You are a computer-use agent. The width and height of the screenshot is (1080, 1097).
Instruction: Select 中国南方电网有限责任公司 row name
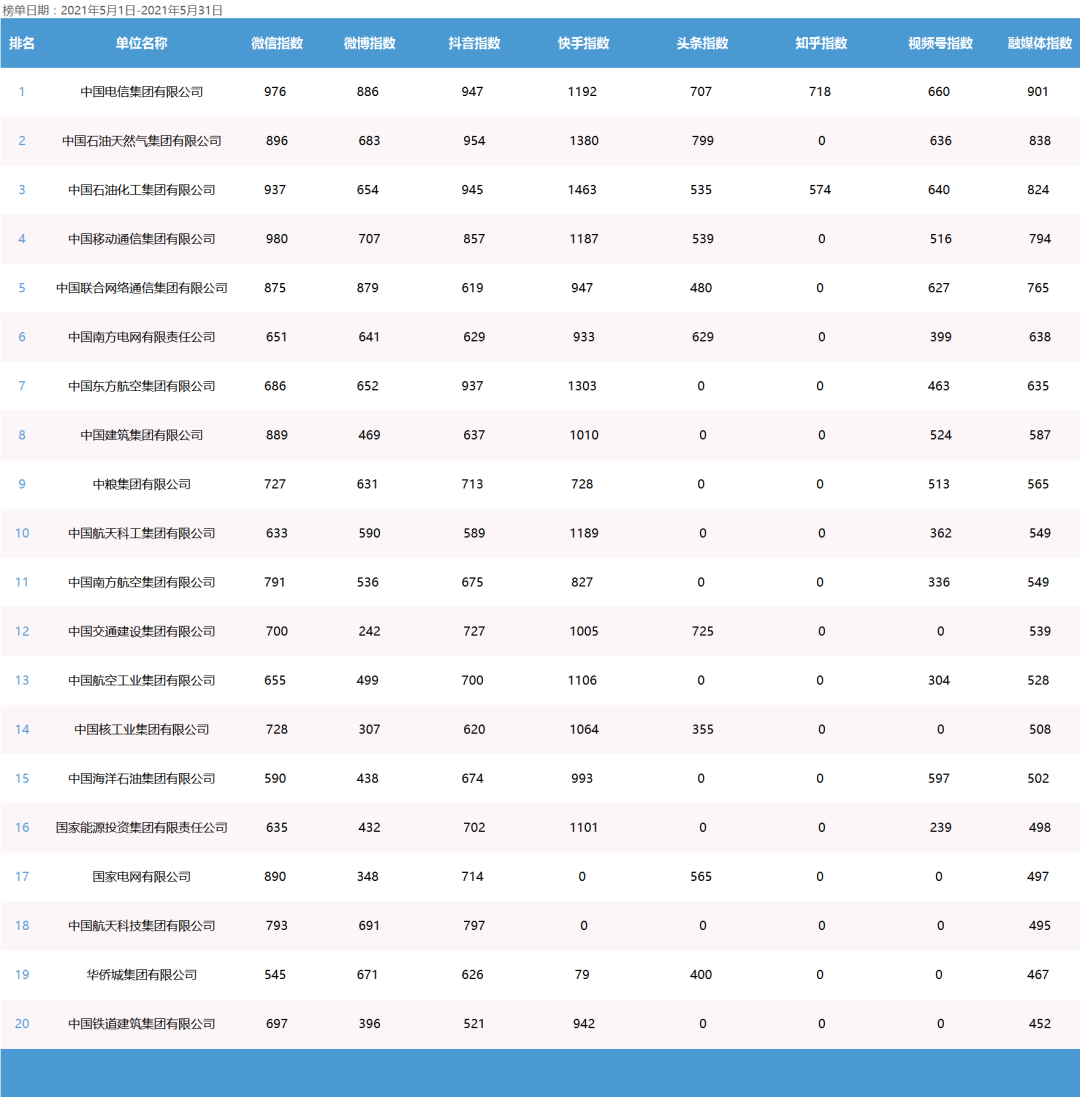click(141, 337)
